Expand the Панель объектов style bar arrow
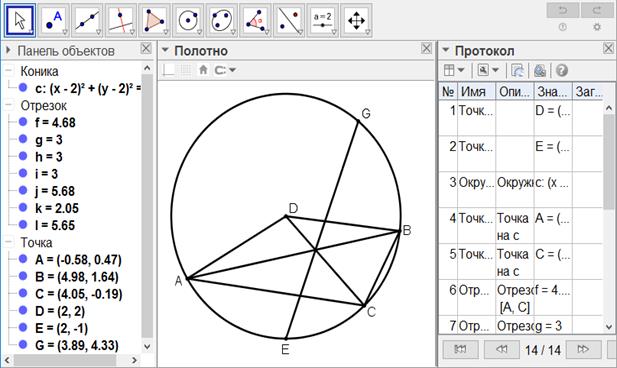The height and width of the screenshot is (368, 617). (x=8, y=50)
